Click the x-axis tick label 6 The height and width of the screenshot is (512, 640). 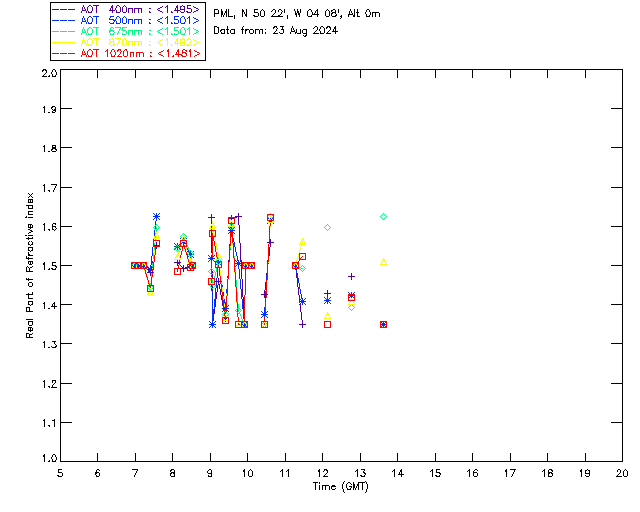coord(98,473)
